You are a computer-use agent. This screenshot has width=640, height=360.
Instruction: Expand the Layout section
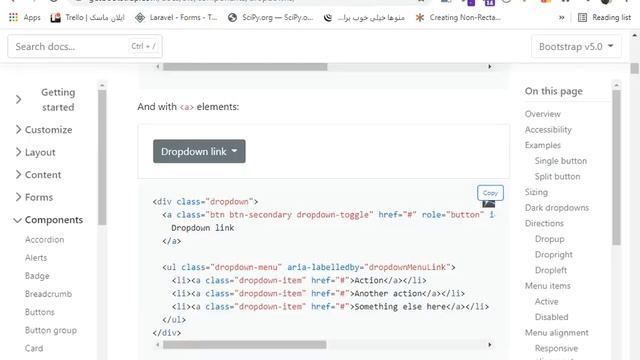coord(35,152)
